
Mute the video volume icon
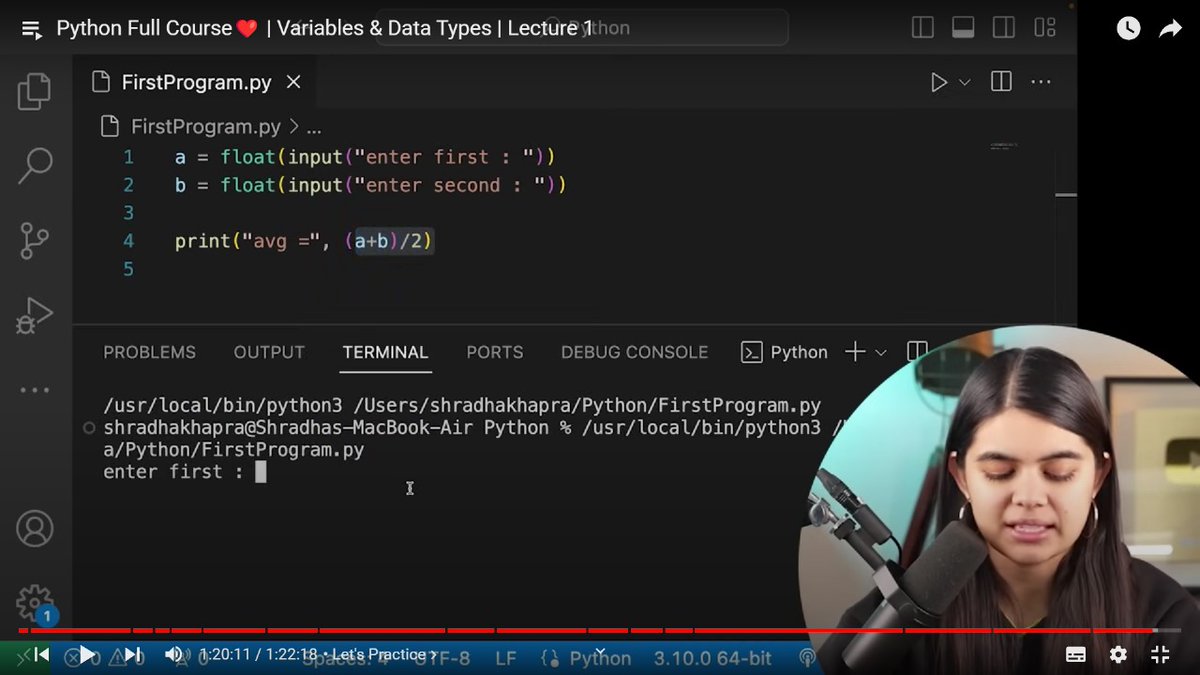[x=174, y=654]
